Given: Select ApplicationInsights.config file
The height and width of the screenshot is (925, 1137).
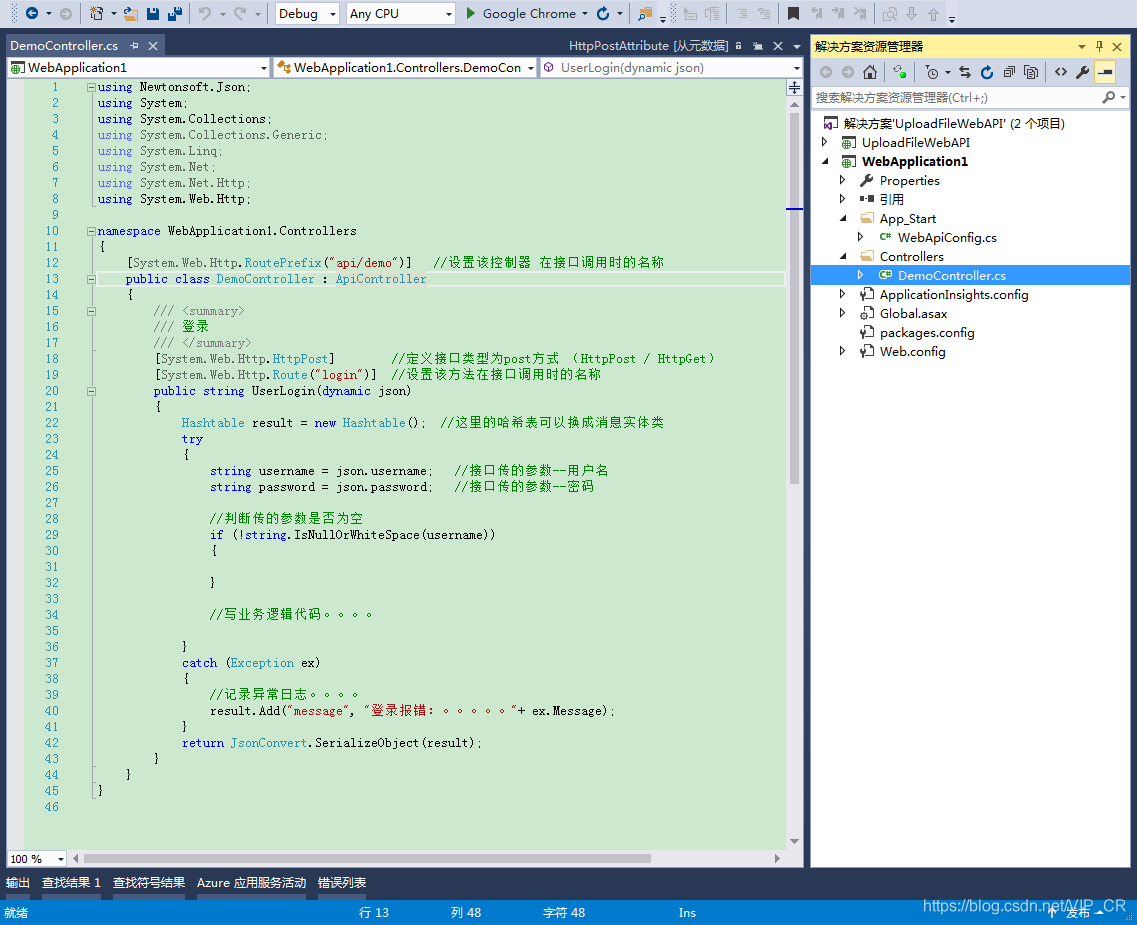Looking at the screenshot, I should tap(954, 294).
